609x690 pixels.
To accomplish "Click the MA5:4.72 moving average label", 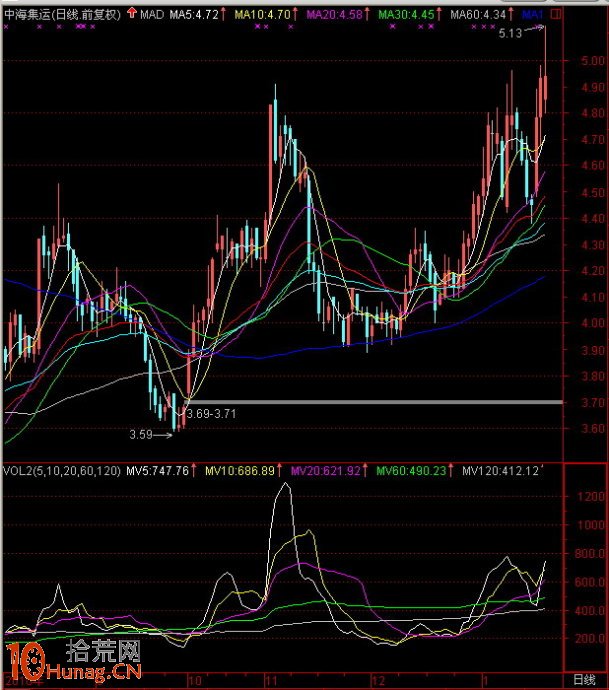I will click(x=194, y=15).
